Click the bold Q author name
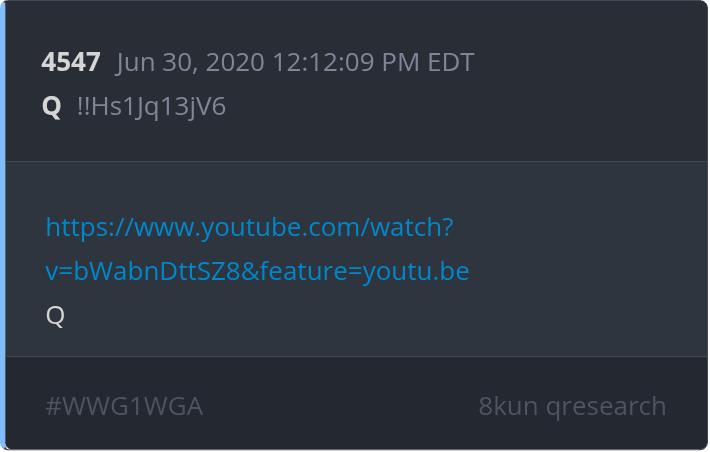The image size is (710, 452). pos(51,107)
